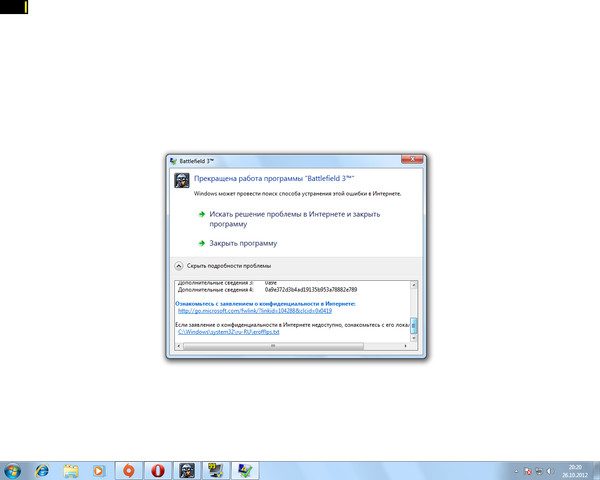600x480 pixels.
Task: Open the Windows Start menu
Action: [13, 470]
